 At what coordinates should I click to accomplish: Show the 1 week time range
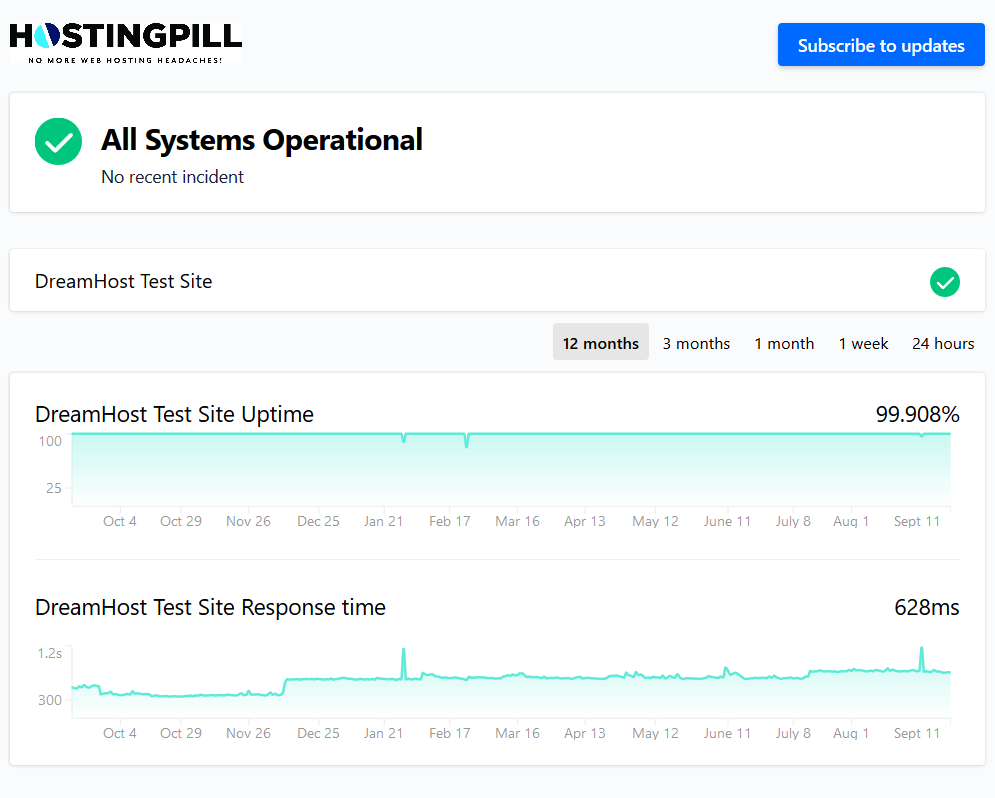pos(863,343)
